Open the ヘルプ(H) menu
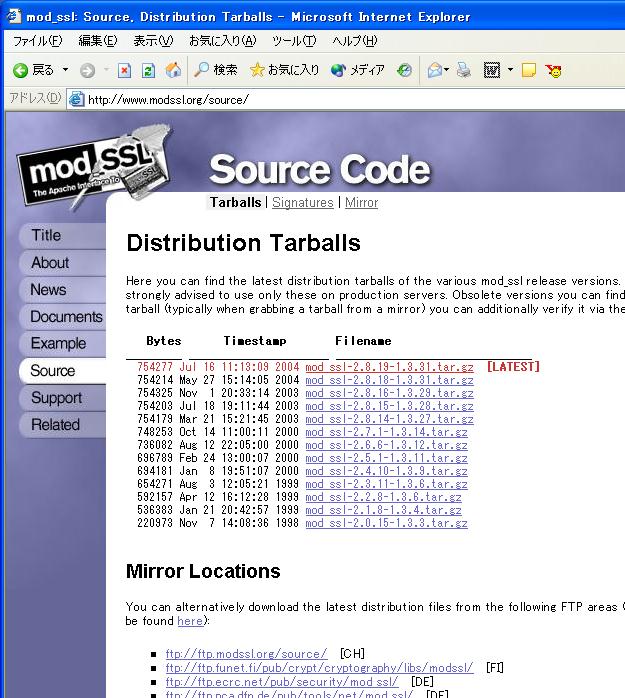This screenshot has width=625, height=698. pyautogui.click(x=355, y=41)
